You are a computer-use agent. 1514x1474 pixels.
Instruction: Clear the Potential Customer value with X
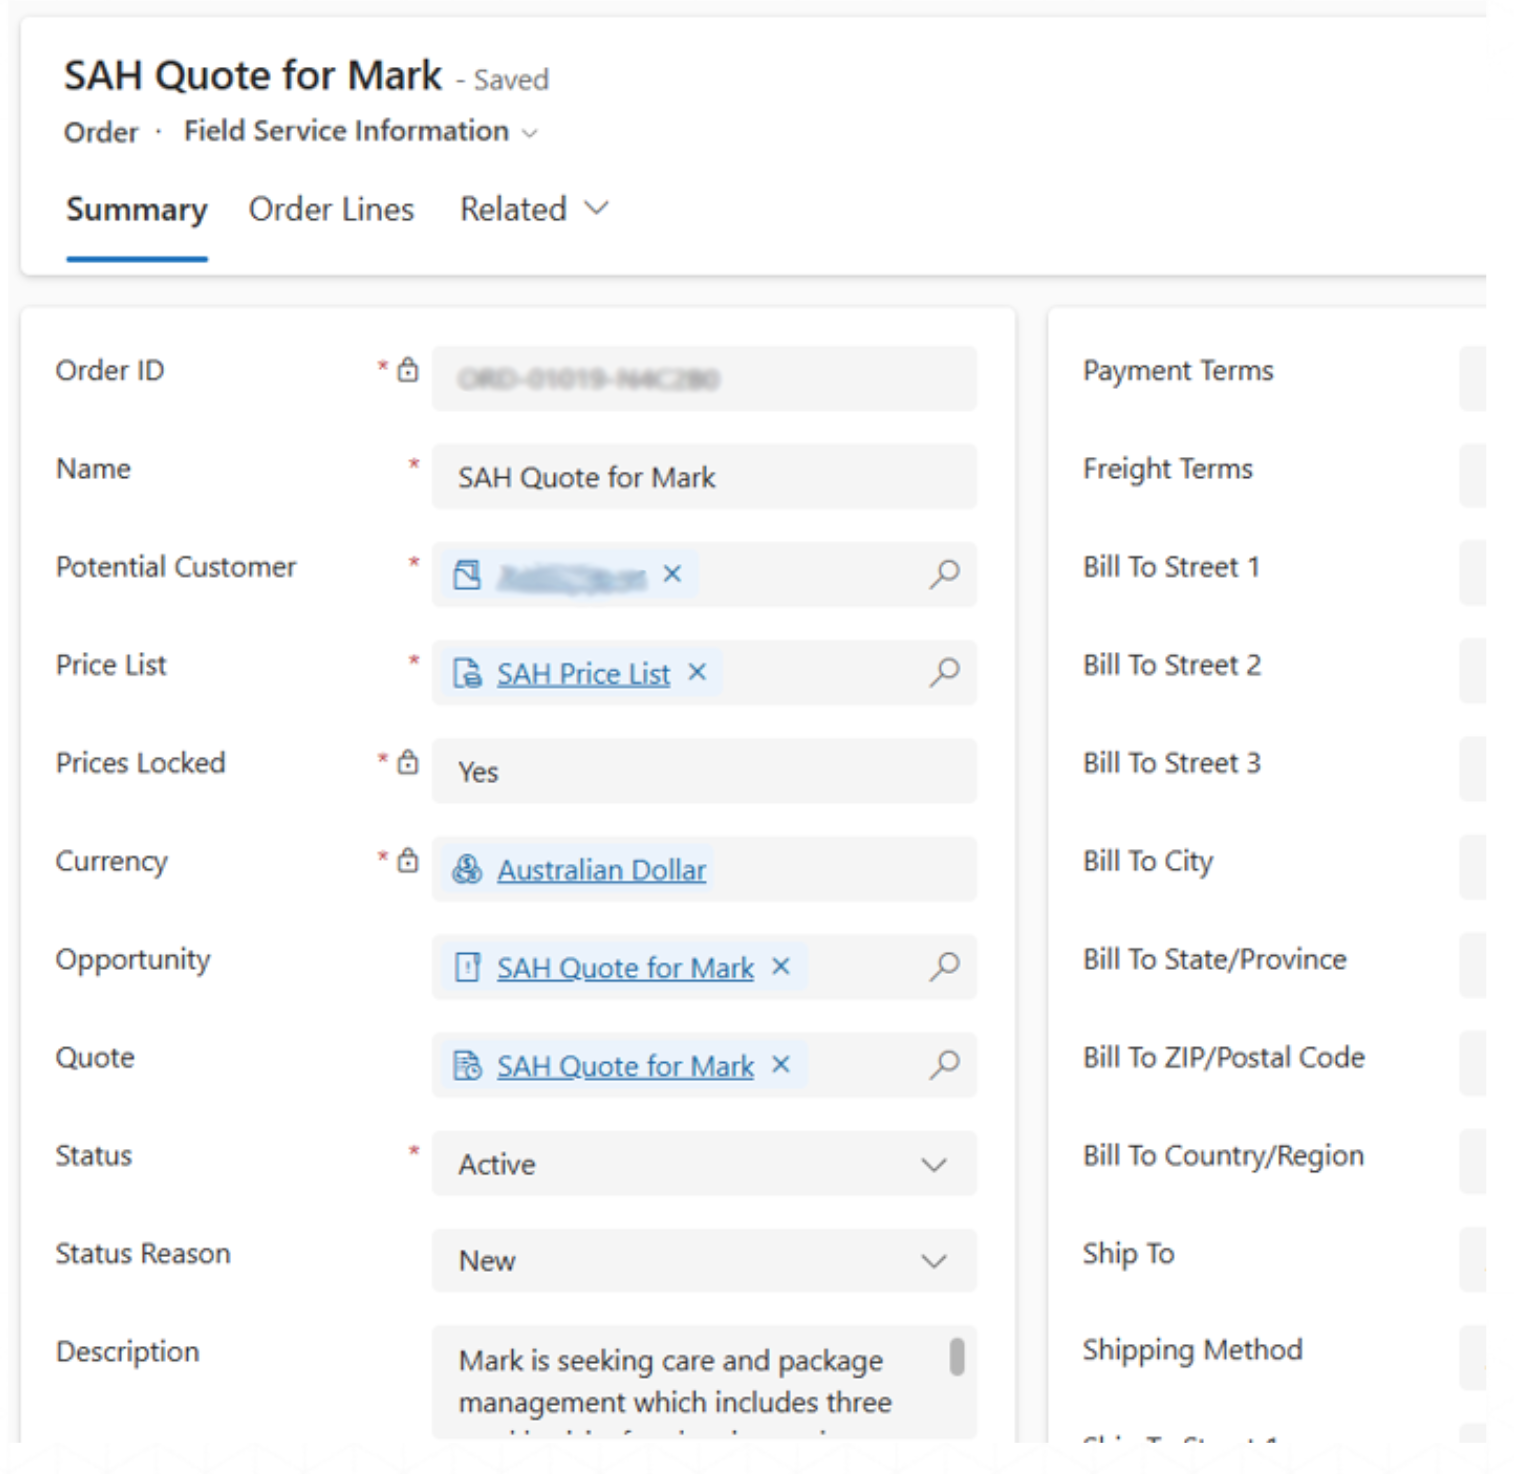click(x=672, y=574)
